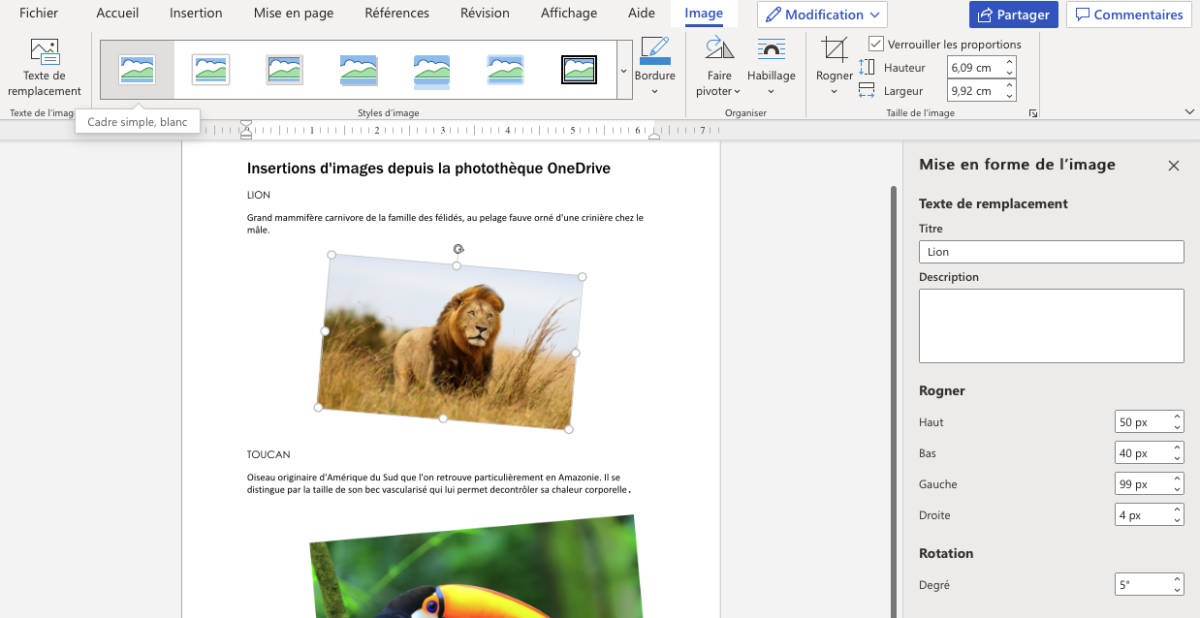Apply the fourth picture style in the gallery
Image resolution: width=1200 pixels, height=618 pixels.
pyautogui.click(x=358, y=69)
